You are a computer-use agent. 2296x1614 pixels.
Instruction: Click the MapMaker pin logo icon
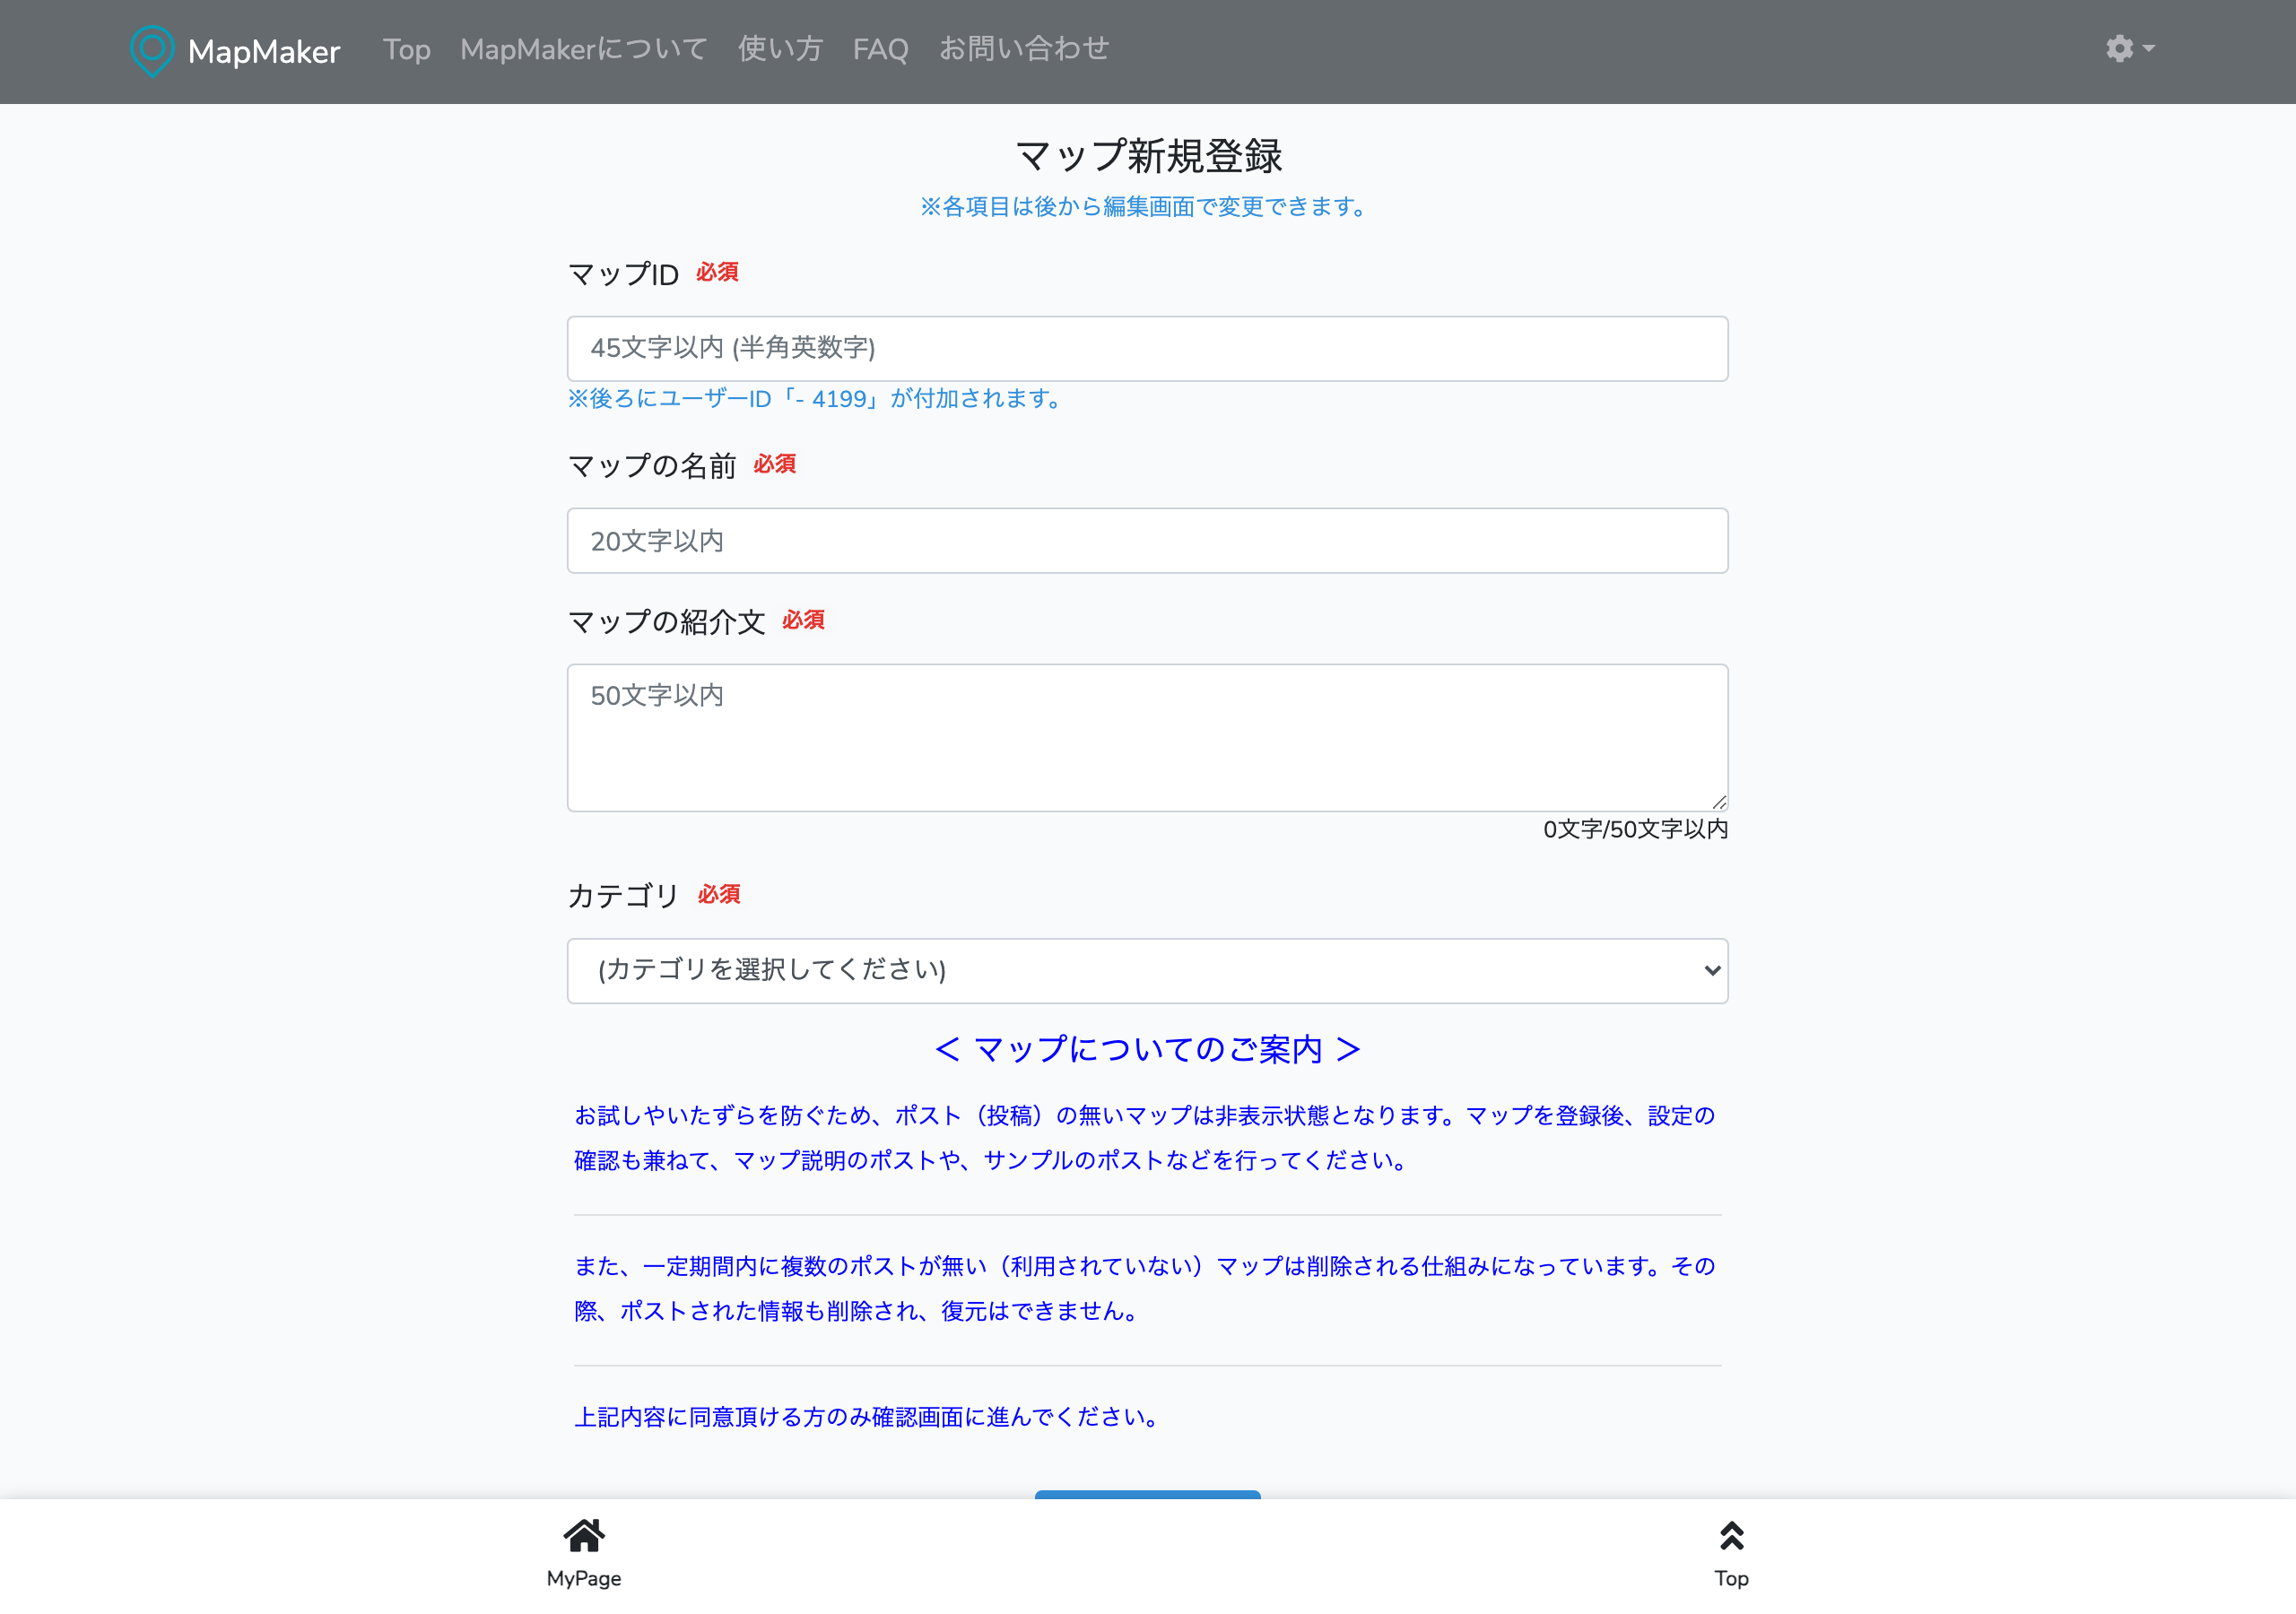(x=152, y=51)
